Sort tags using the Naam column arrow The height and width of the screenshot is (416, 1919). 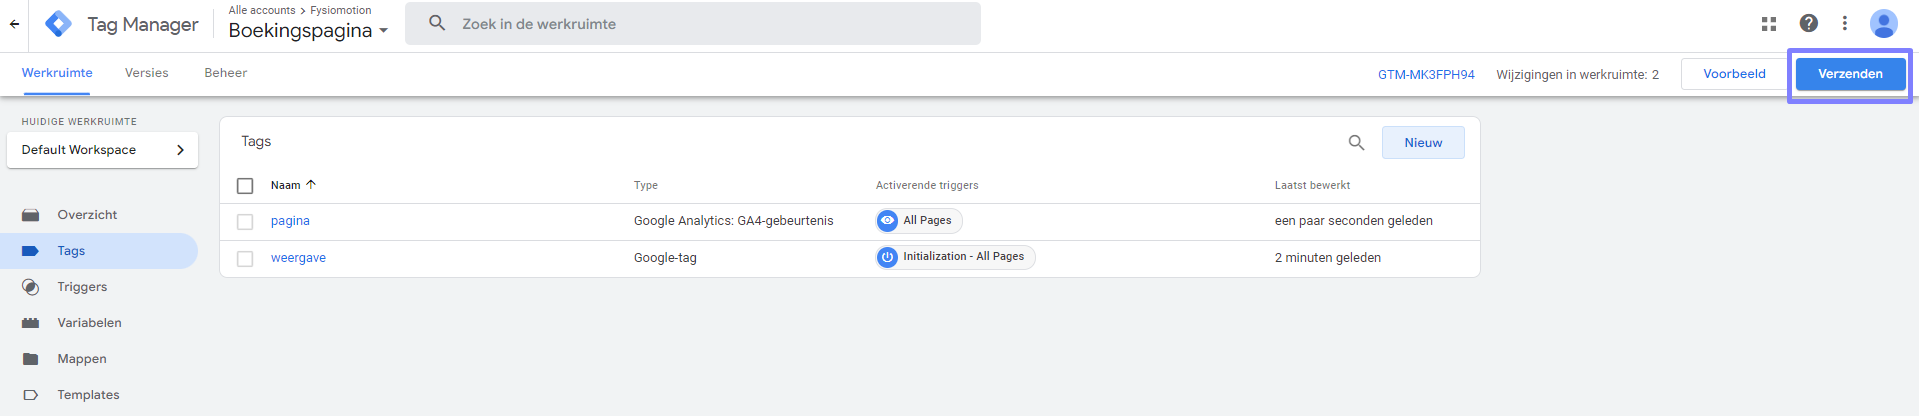[x=311, y=185]
